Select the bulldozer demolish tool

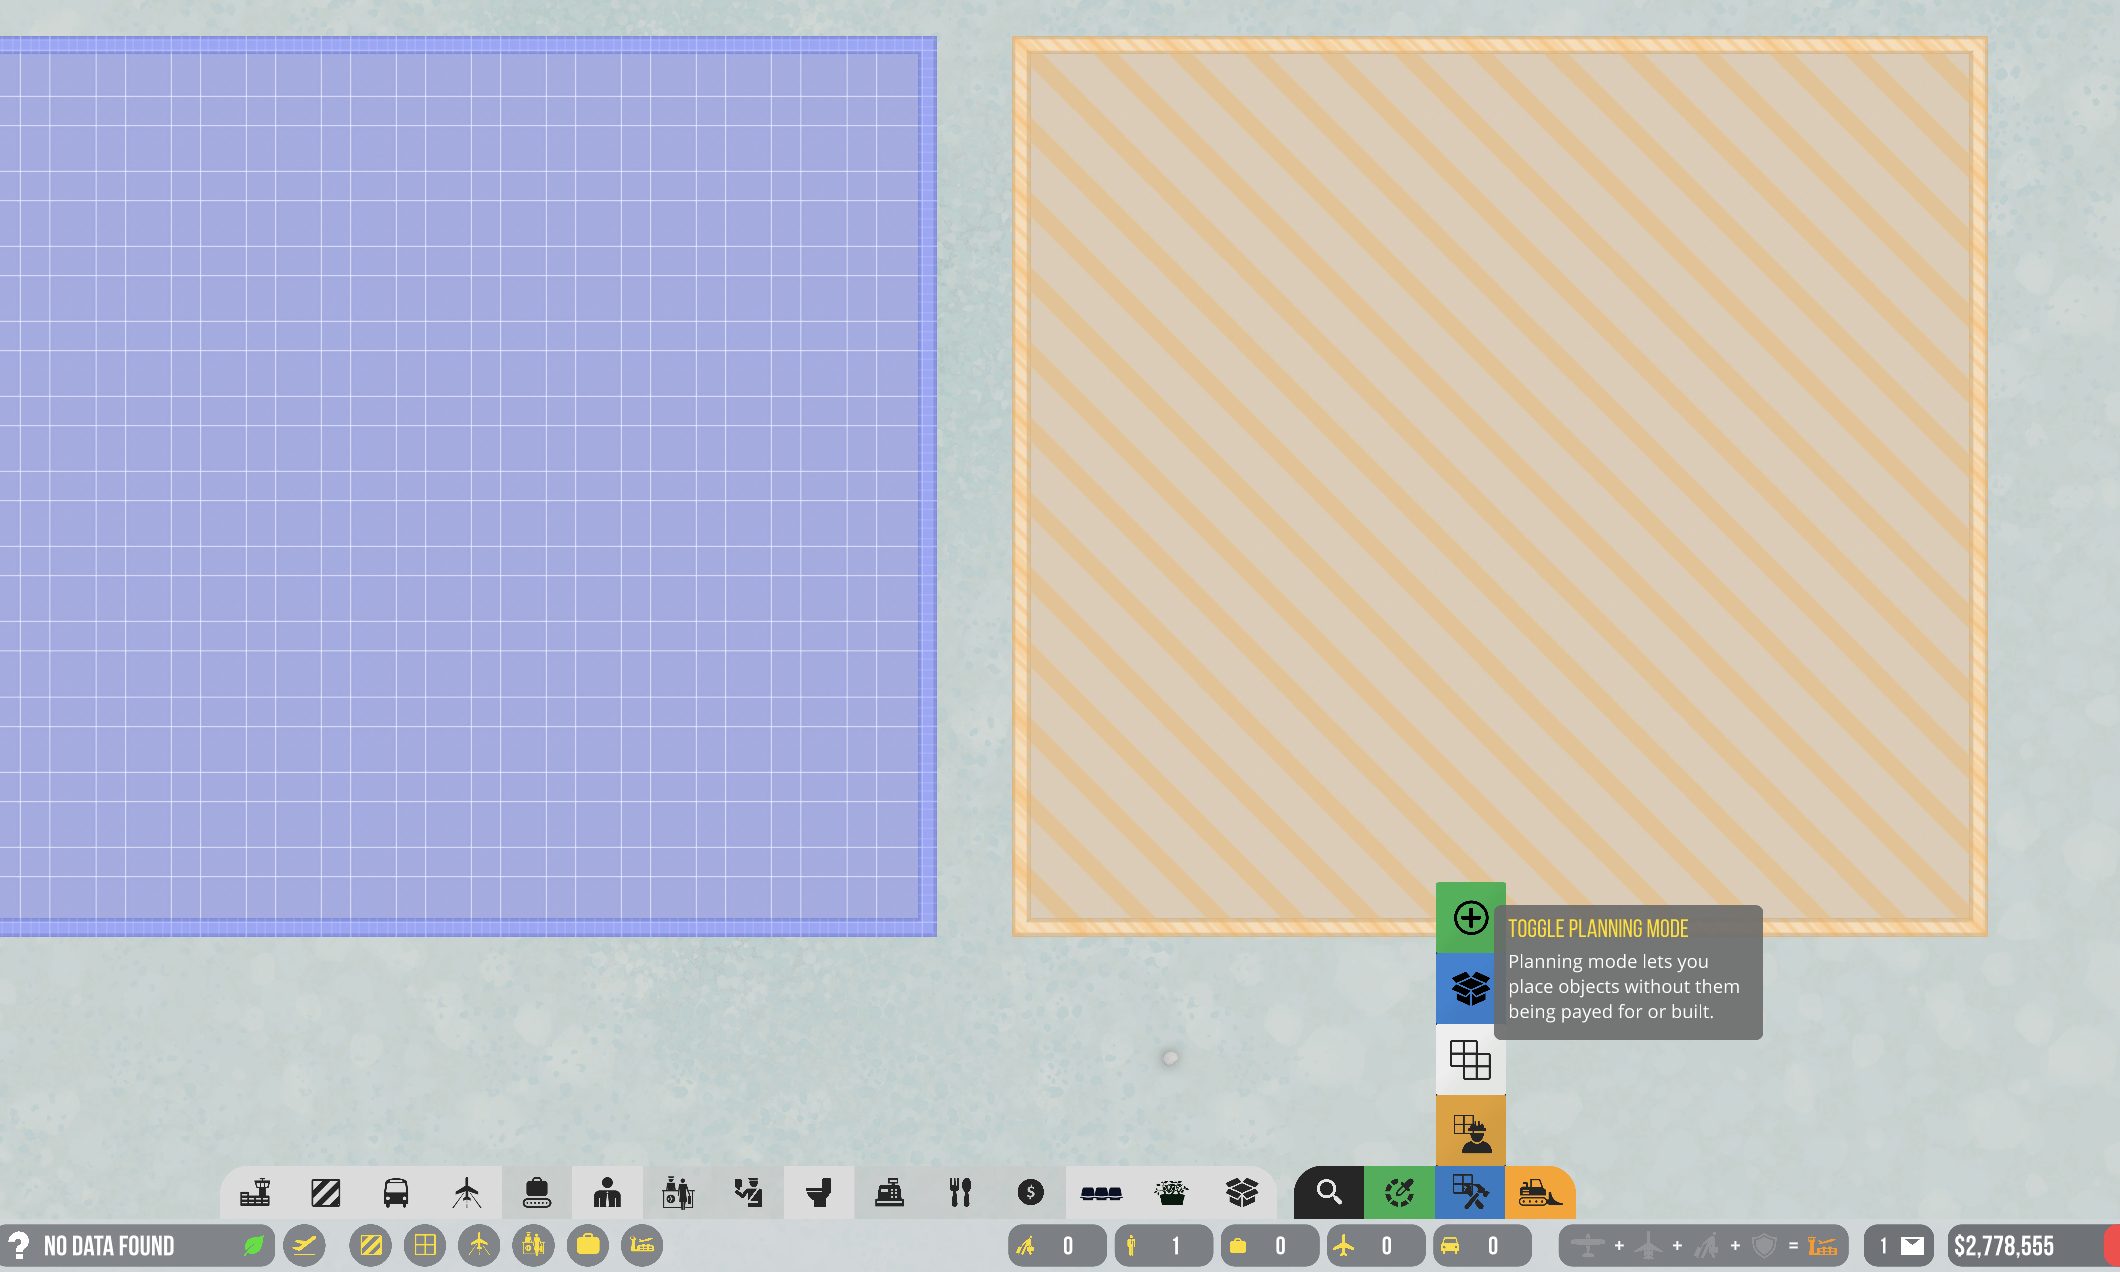coord(1540,1192)
